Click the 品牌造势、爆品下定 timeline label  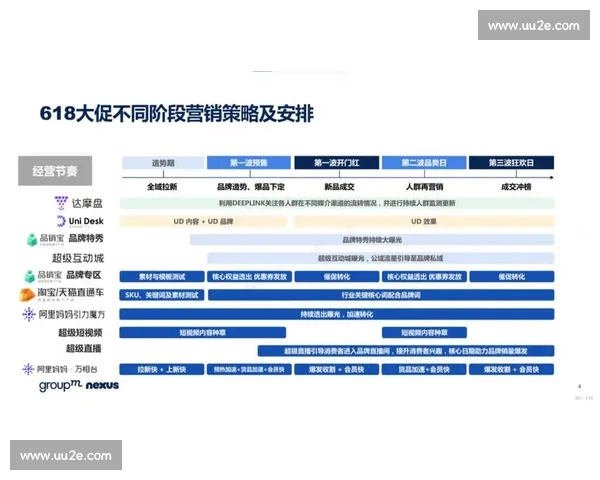(x=251, y=187)
